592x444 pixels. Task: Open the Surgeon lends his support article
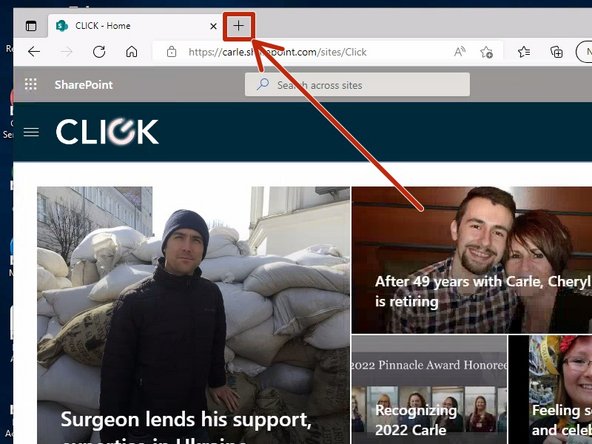coord(193,315)
